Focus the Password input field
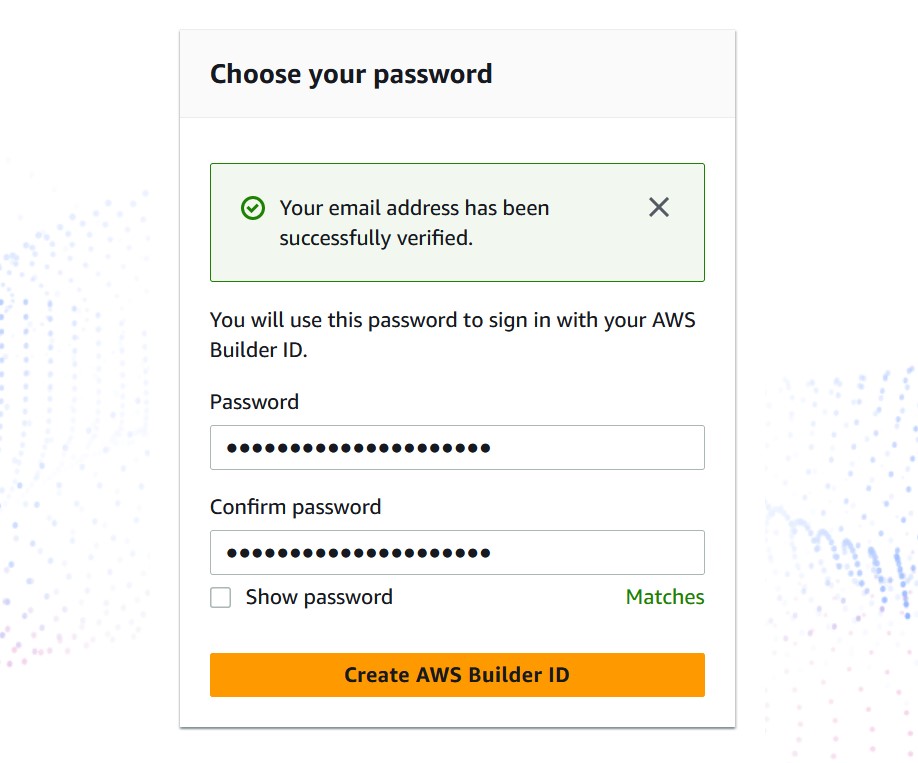 [x=457, y=447]
